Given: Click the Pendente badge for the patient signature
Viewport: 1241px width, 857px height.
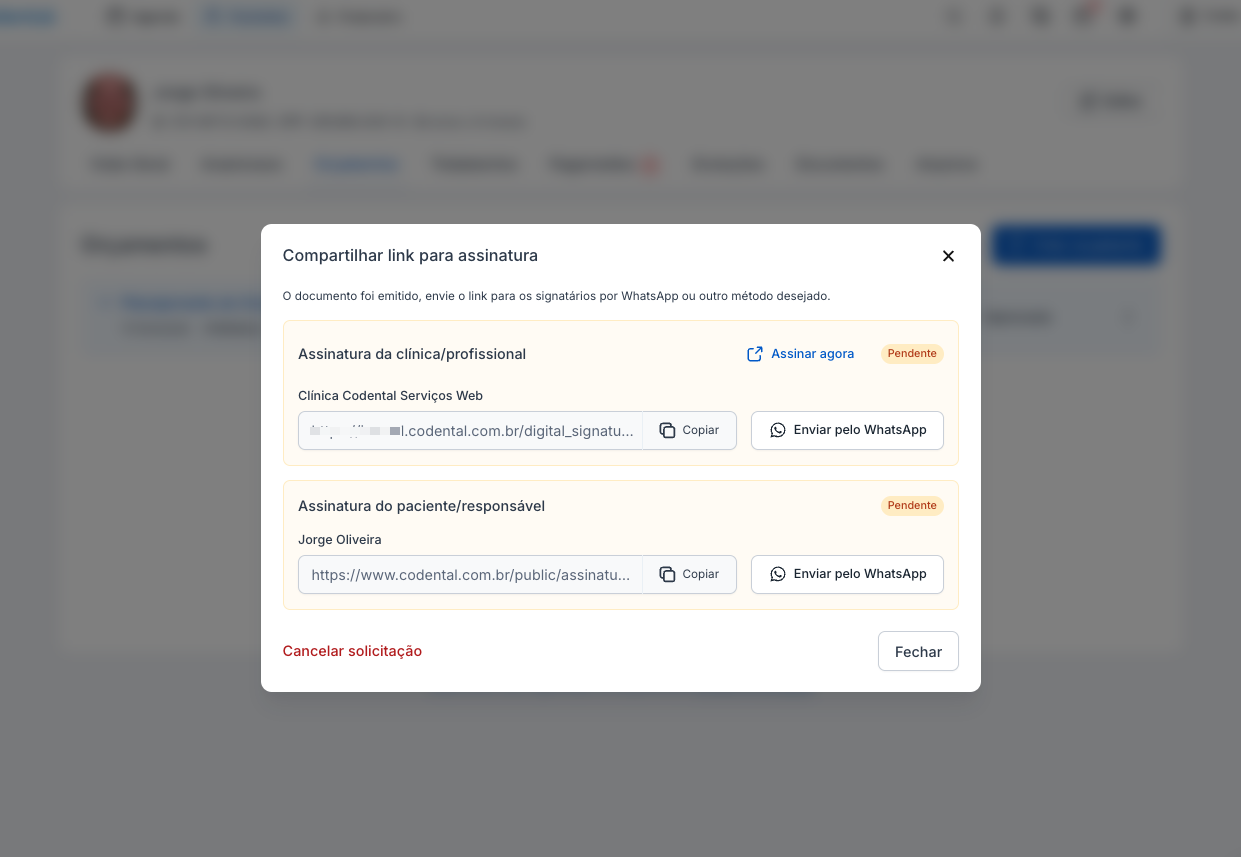Looking at the screenshot, I should click(912, 506).
